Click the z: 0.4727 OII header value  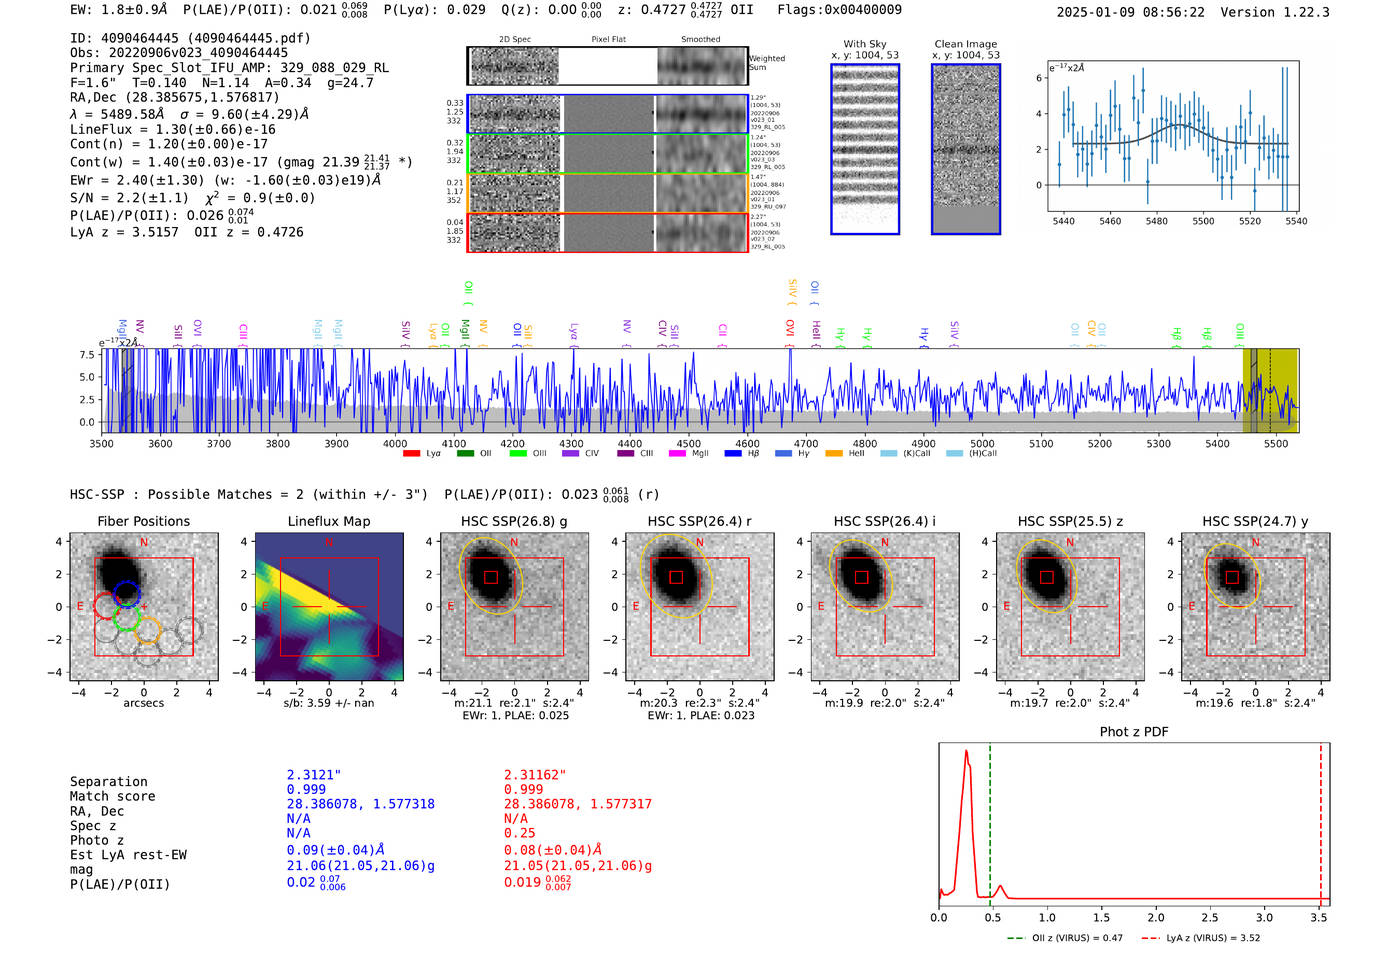(x=686, y=9)
